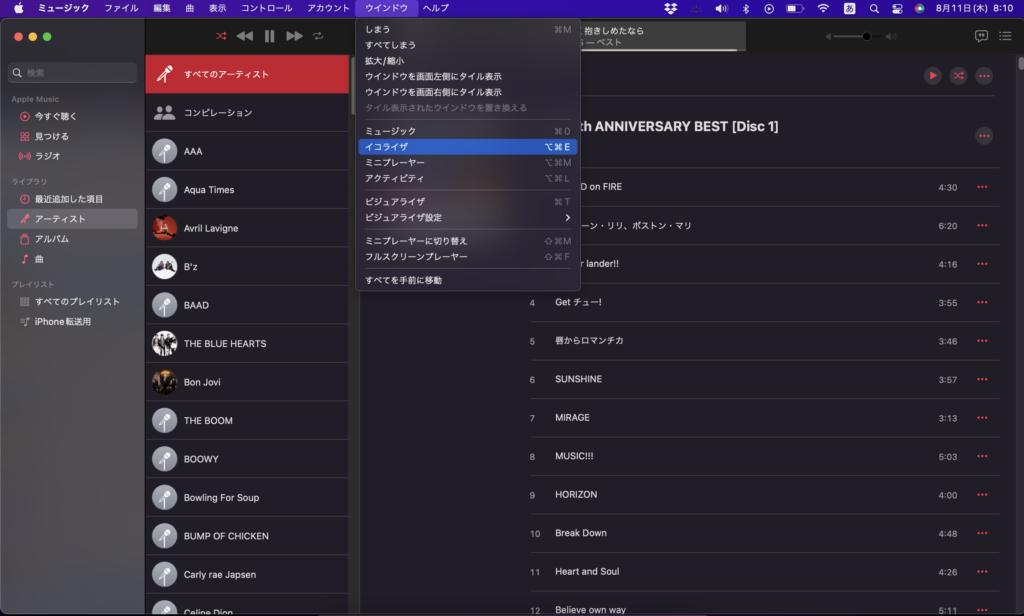Pause the current song
This screenshot has width=1024, height=616.
(x=269, y=36)
